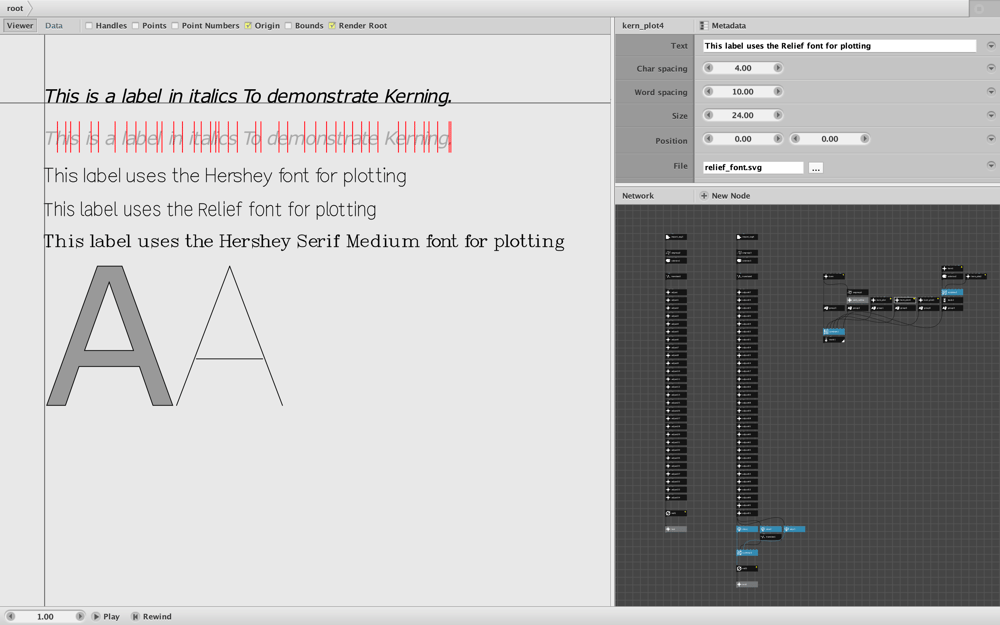Decrease Char spacing with left arrow
Image resolution: width=1000 pixels, height=625 pixels.
(x=709, y=68)
